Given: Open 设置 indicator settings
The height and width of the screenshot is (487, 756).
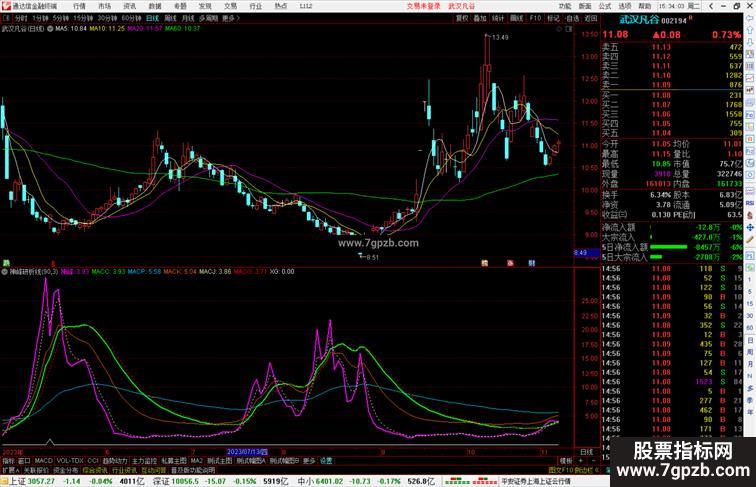Looking at the screenshot, I should pos(326,461).
